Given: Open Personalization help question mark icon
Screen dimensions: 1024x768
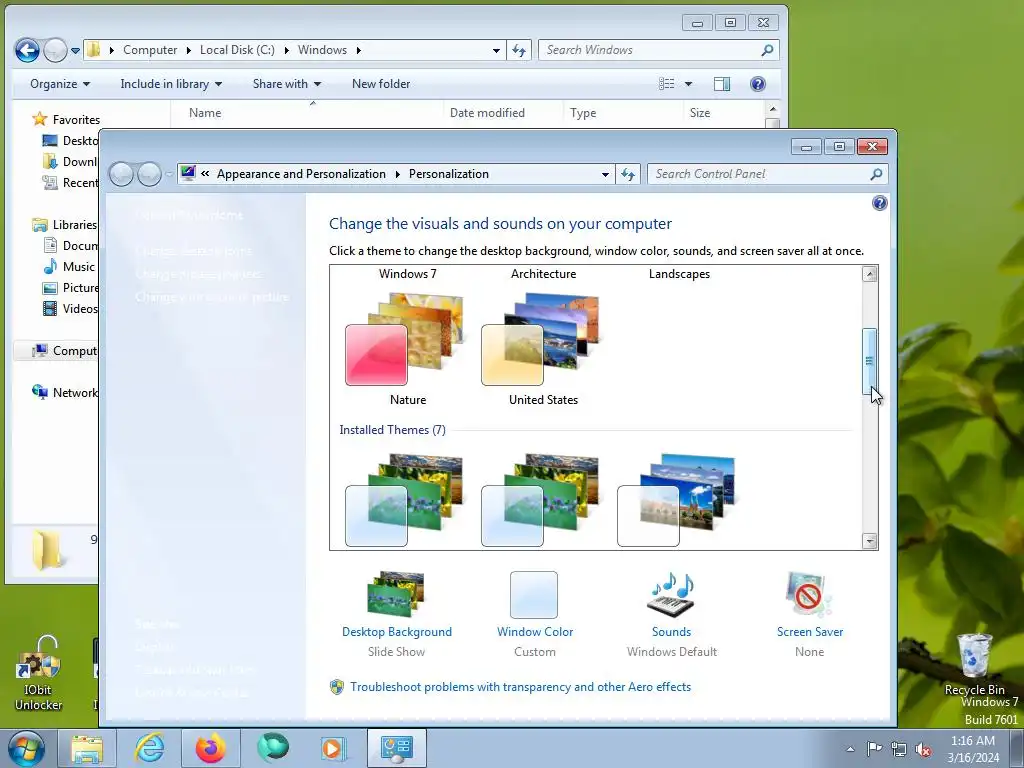Looking at the screenshot, I should pyautogui.click(x=879, y=203).
